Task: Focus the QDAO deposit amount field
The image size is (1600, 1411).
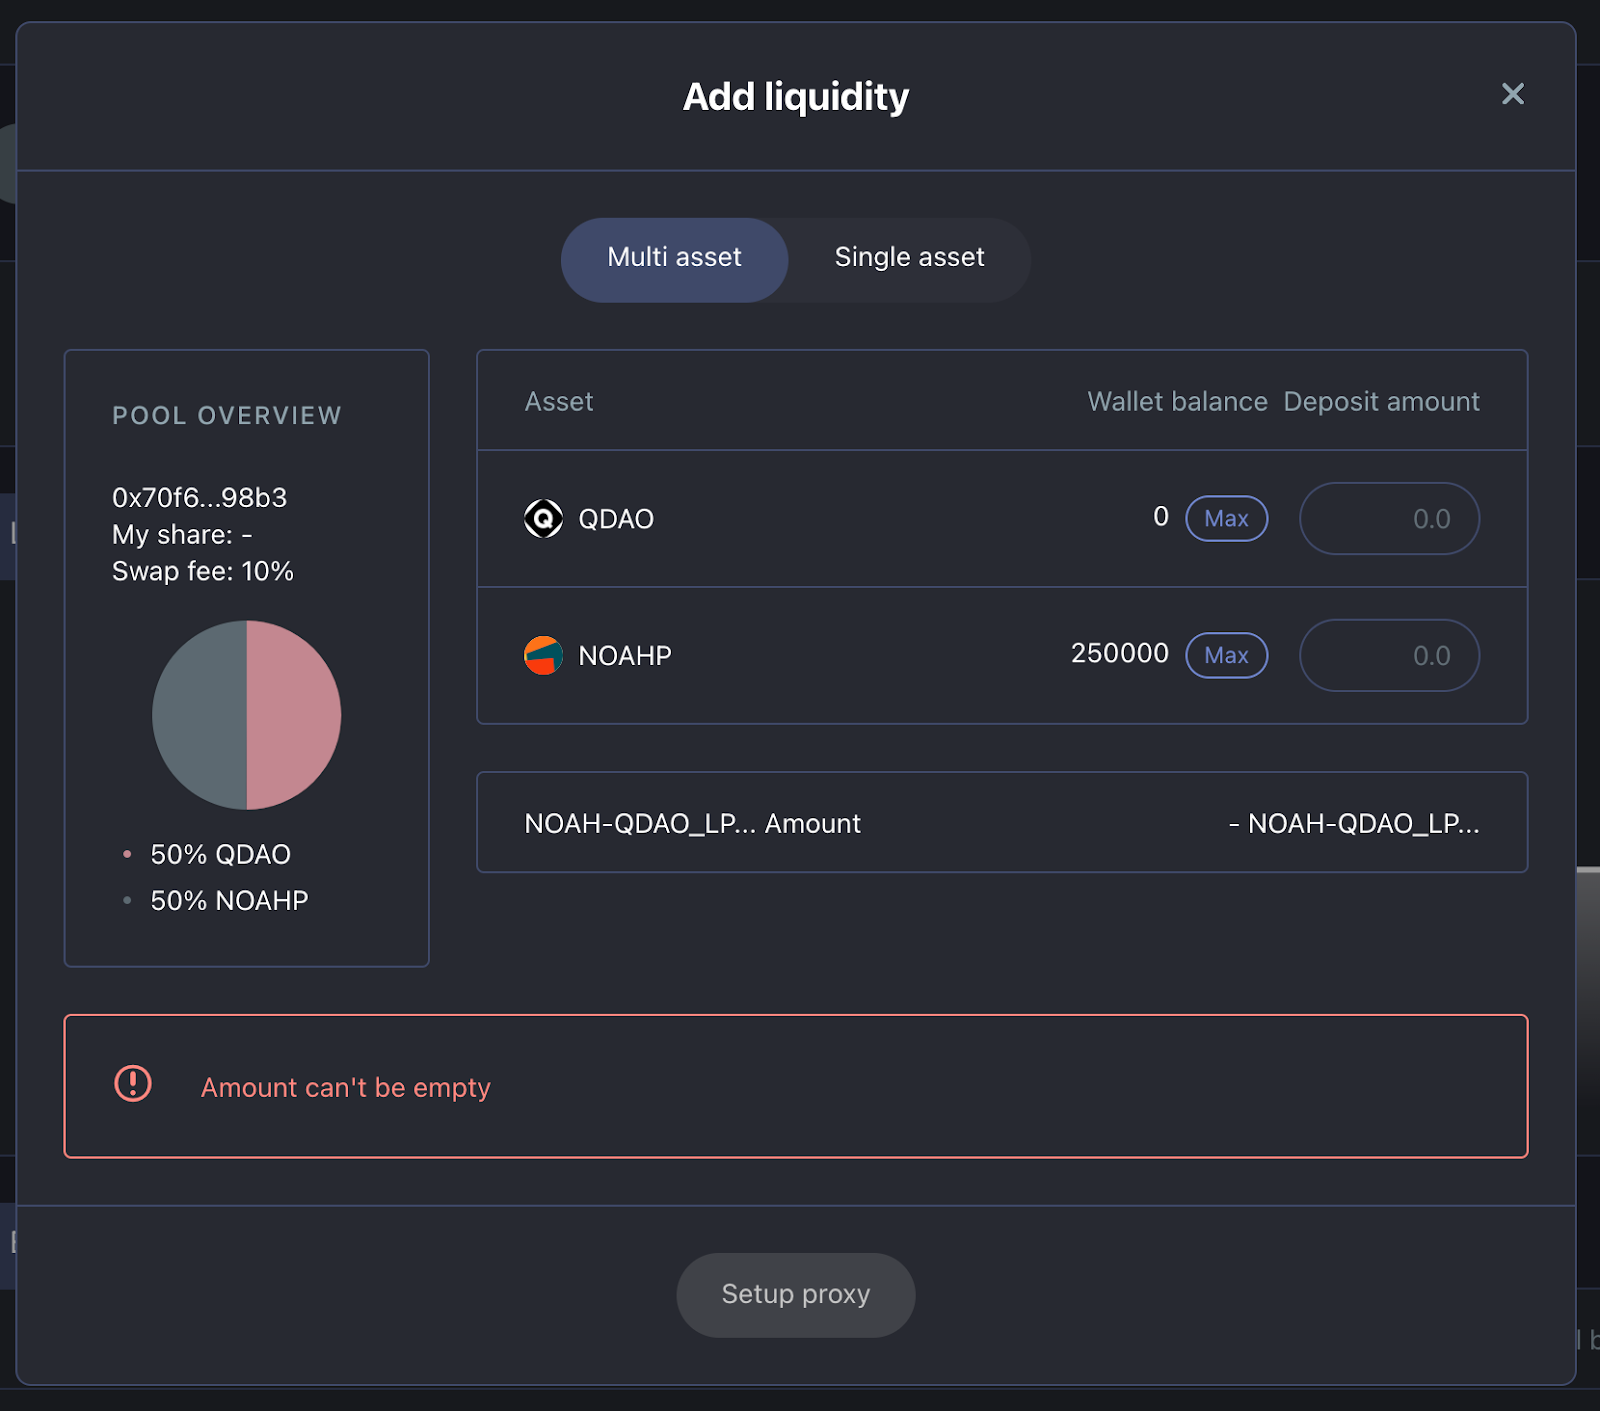Action: pos(1389,518)
